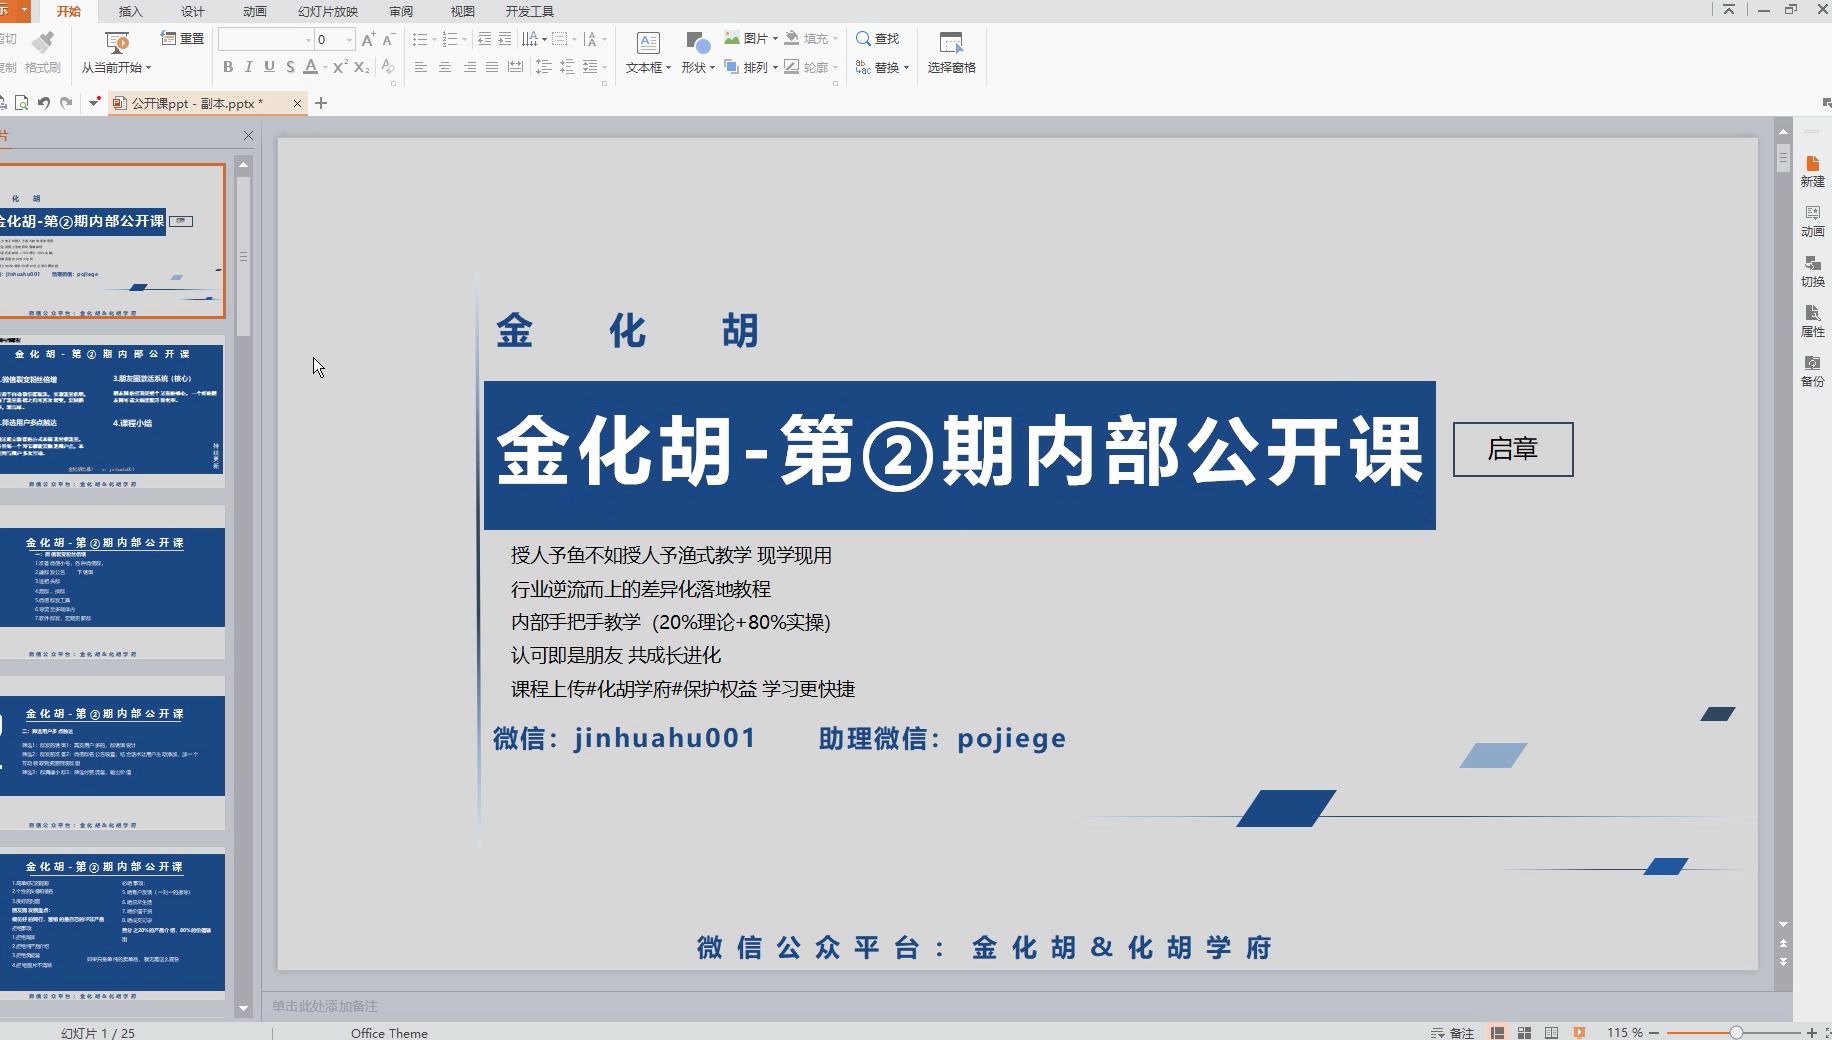This screenshot has height=1040, width=1832.
Task: Open a new document tab with plus
Action: pyautogui.click(x=321, y=103)
